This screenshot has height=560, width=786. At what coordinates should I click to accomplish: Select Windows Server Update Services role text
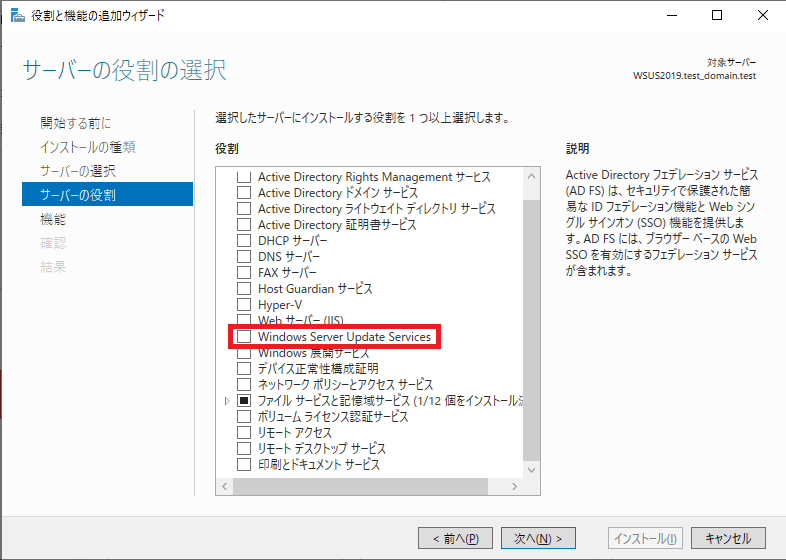coord(344,336)
